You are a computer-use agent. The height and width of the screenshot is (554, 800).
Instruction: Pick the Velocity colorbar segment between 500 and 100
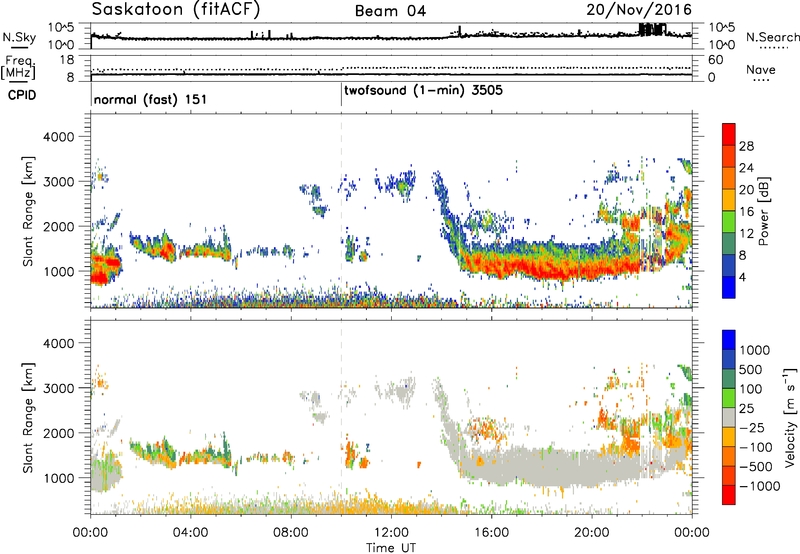[729, 379]
